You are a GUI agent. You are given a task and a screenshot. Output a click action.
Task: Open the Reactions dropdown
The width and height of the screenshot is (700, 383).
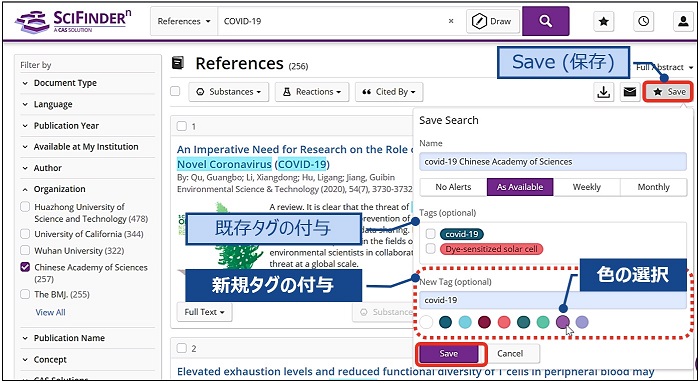312,92
